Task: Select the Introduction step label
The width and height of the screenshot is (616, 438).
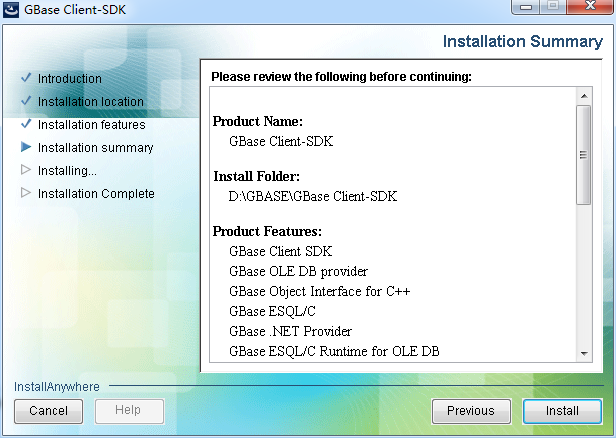Action: (x=70, y=78)
